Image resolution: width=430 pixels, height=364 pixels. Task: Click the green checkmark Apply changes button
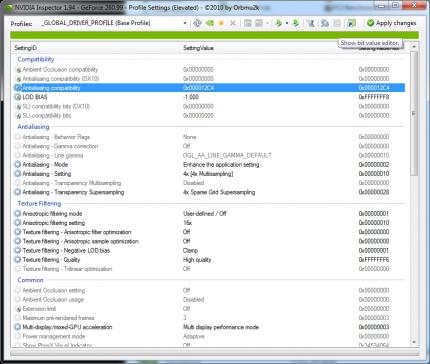pyautogui.click(x=391, y=23)
